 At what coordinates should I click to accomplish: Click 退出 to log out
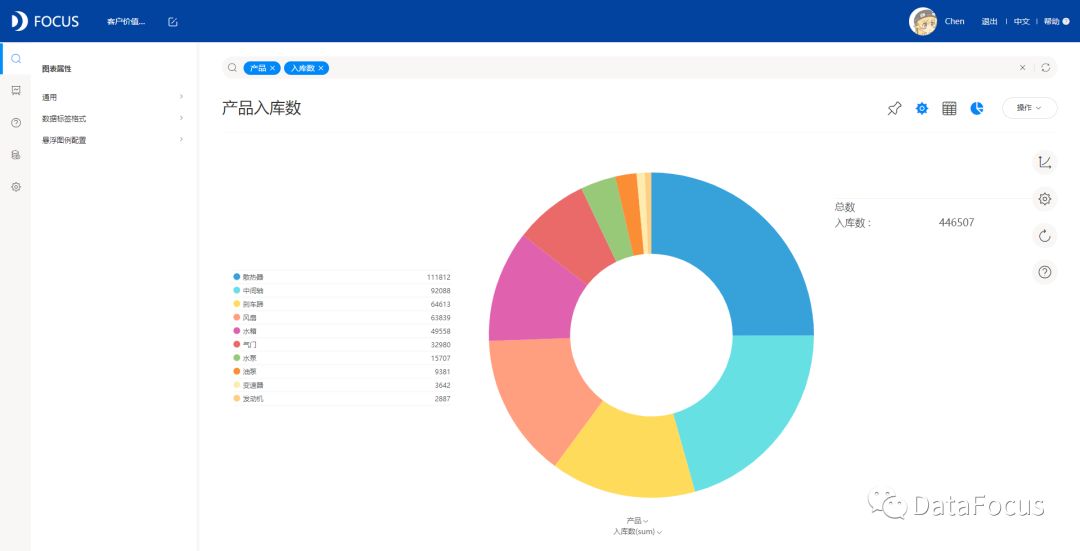click(989, 21)
